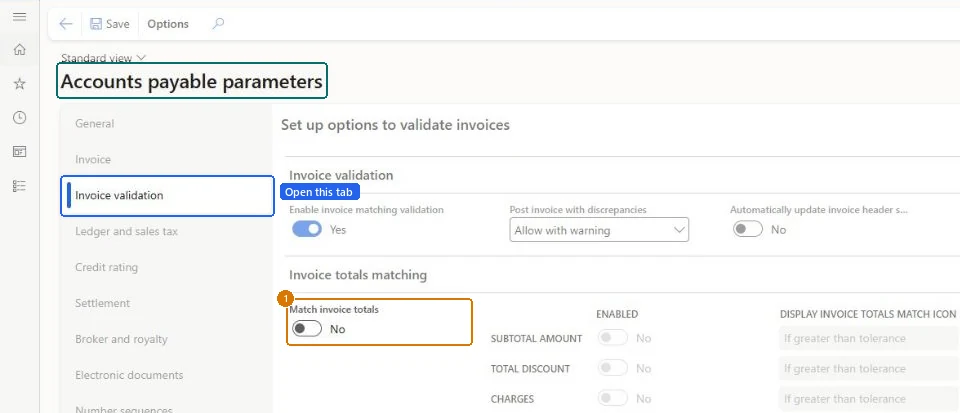Open Electronic documents tab
The height and width of the screenshot is (413, 960).
[x=167, y=375]
